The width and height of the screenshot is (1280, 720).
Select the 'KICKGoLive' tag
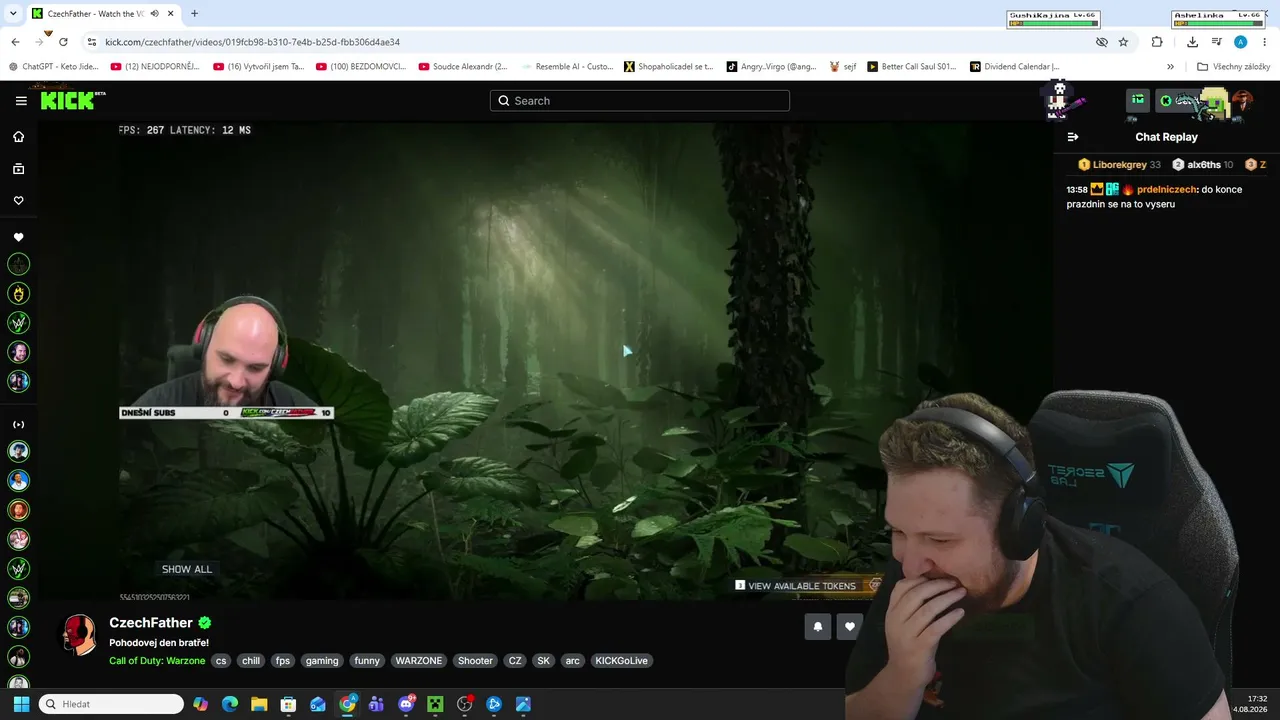point(621,661)
